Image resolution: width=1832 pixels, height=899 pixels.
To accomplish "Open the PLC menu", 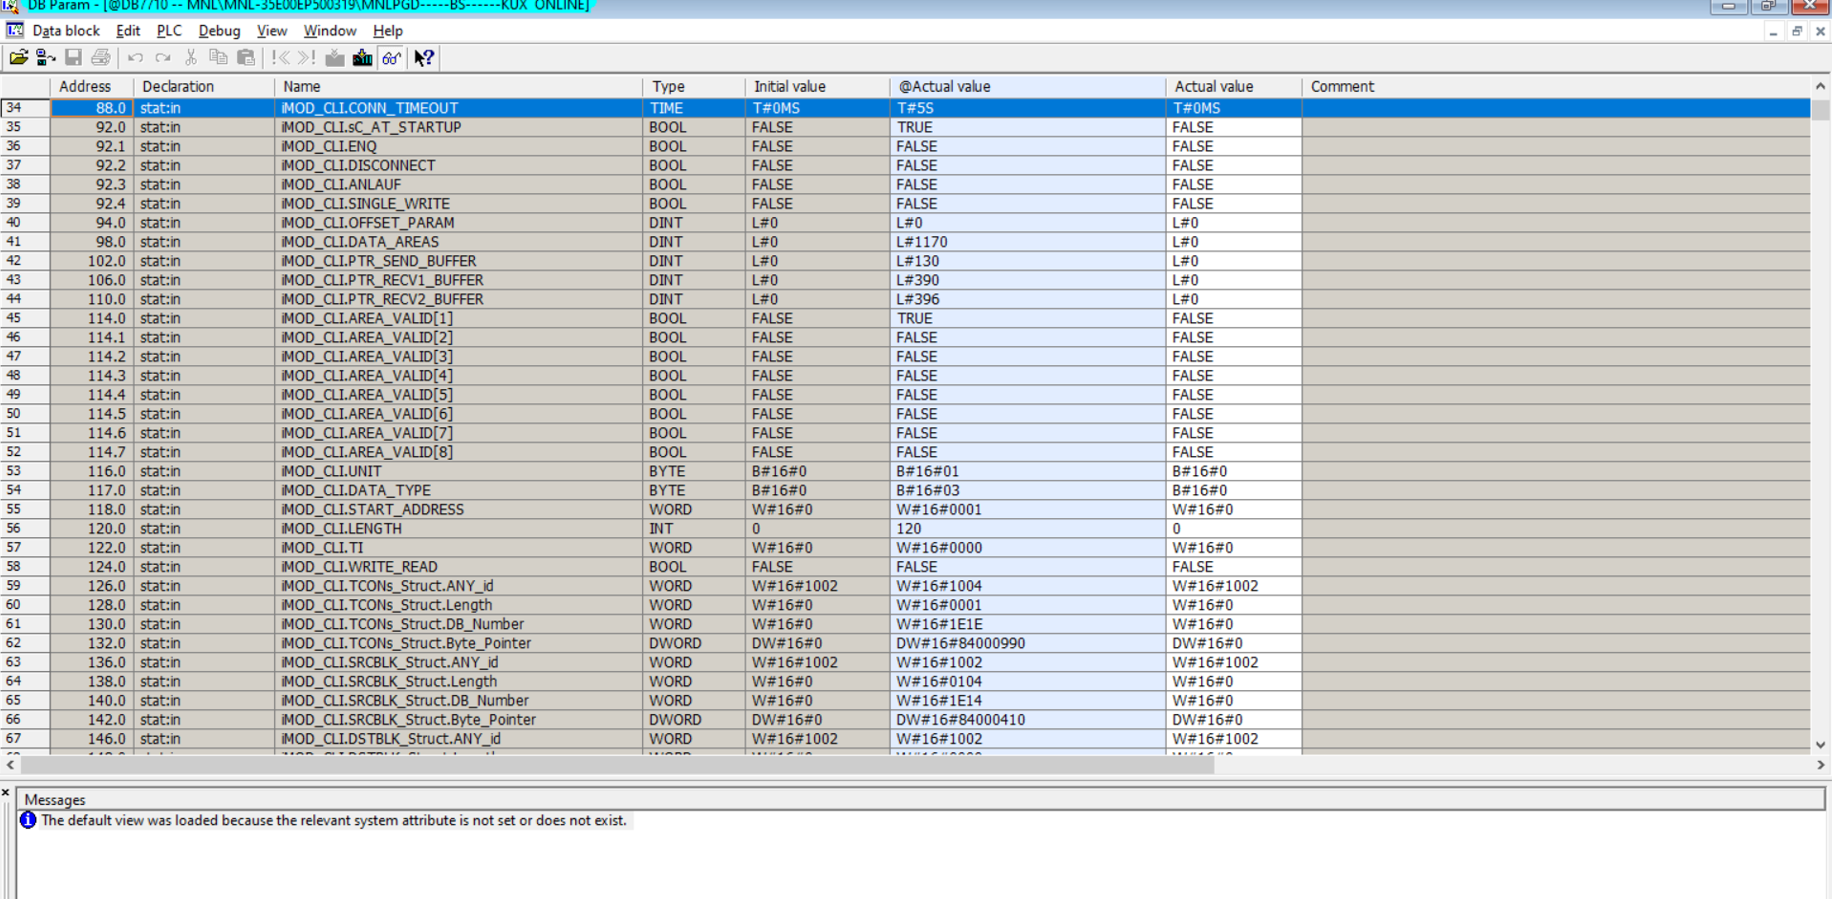I will pyautogui.click(x=169, y=31).
